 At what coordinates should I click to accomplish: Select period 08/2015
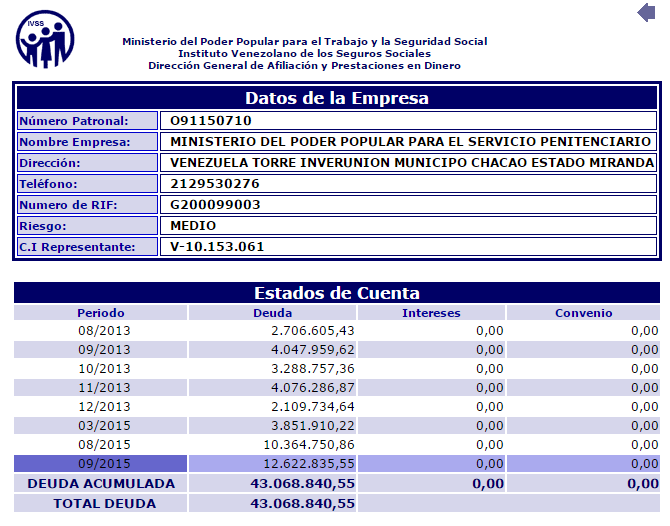point(104,444)
